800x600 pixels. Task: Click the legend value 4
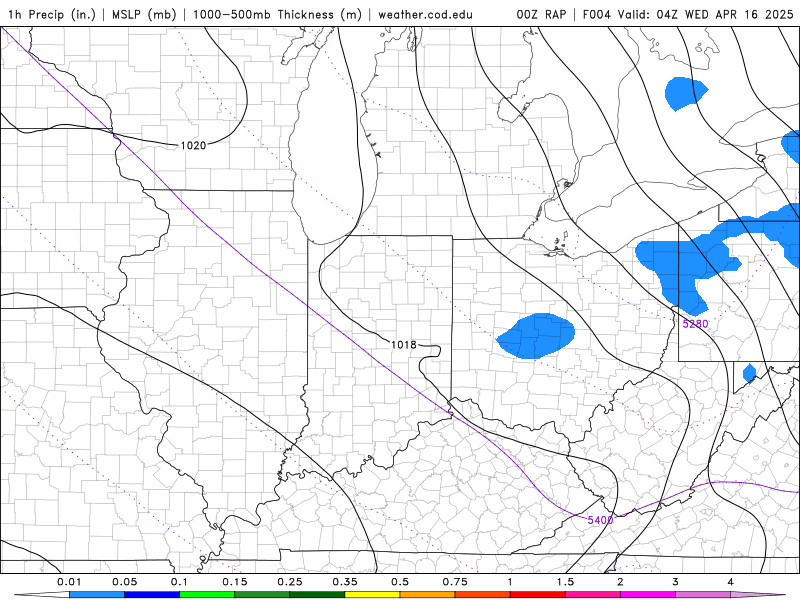click(x=731, y=582)
